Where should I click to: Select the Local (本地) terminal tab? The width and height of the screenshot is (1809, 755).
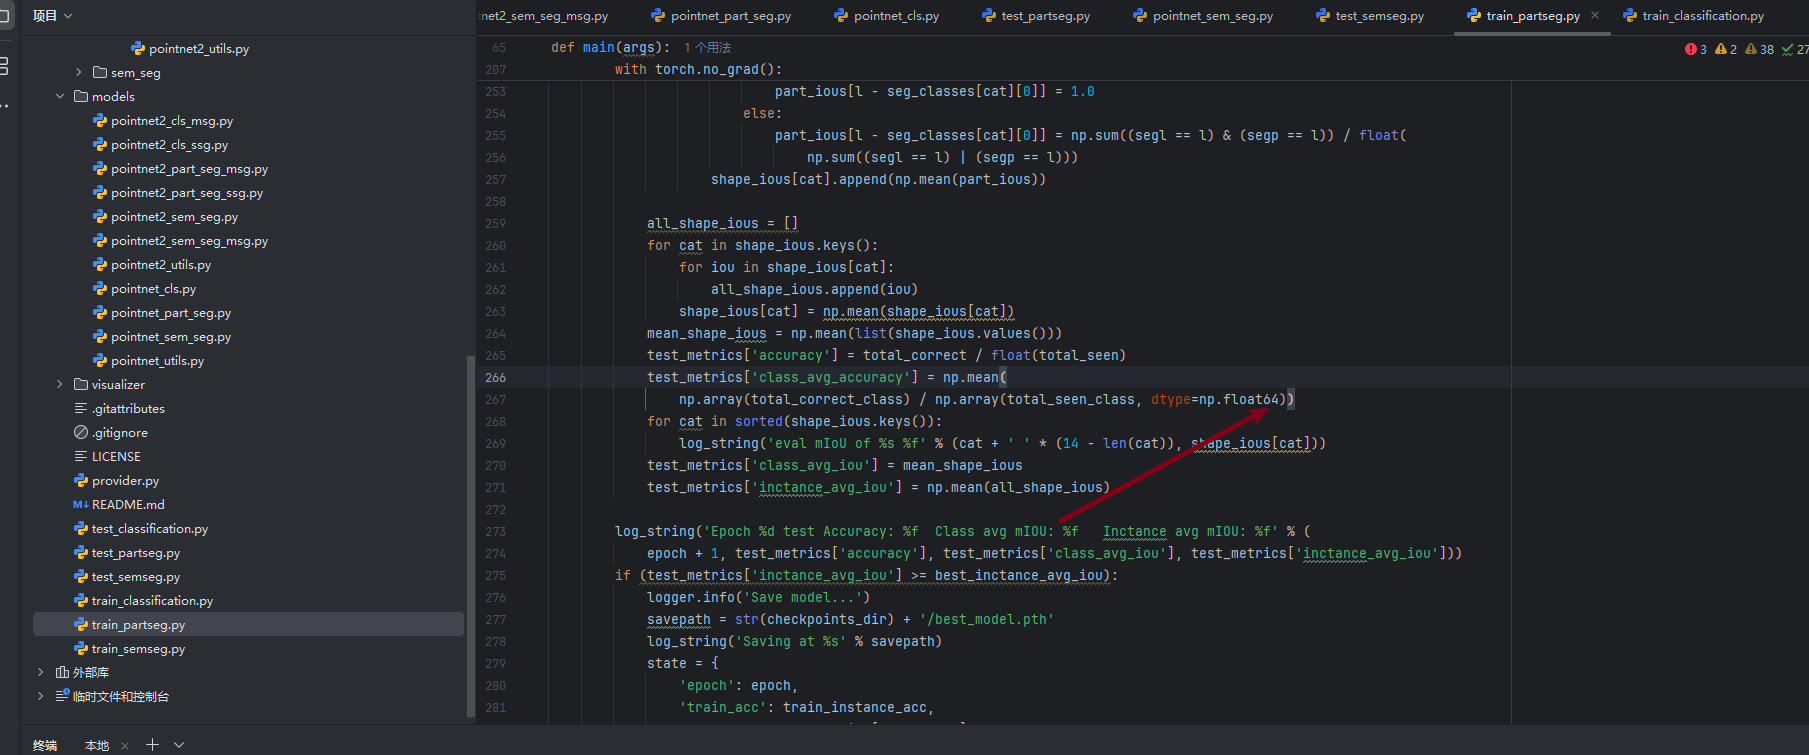click(97, 745)
